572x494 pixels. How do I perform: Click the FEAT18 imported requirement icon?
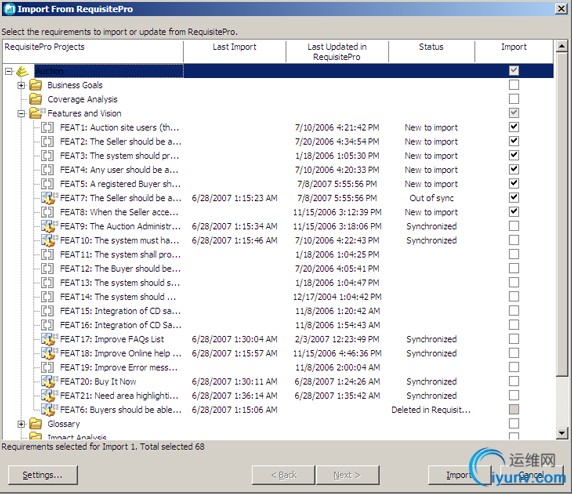(48, 353)
